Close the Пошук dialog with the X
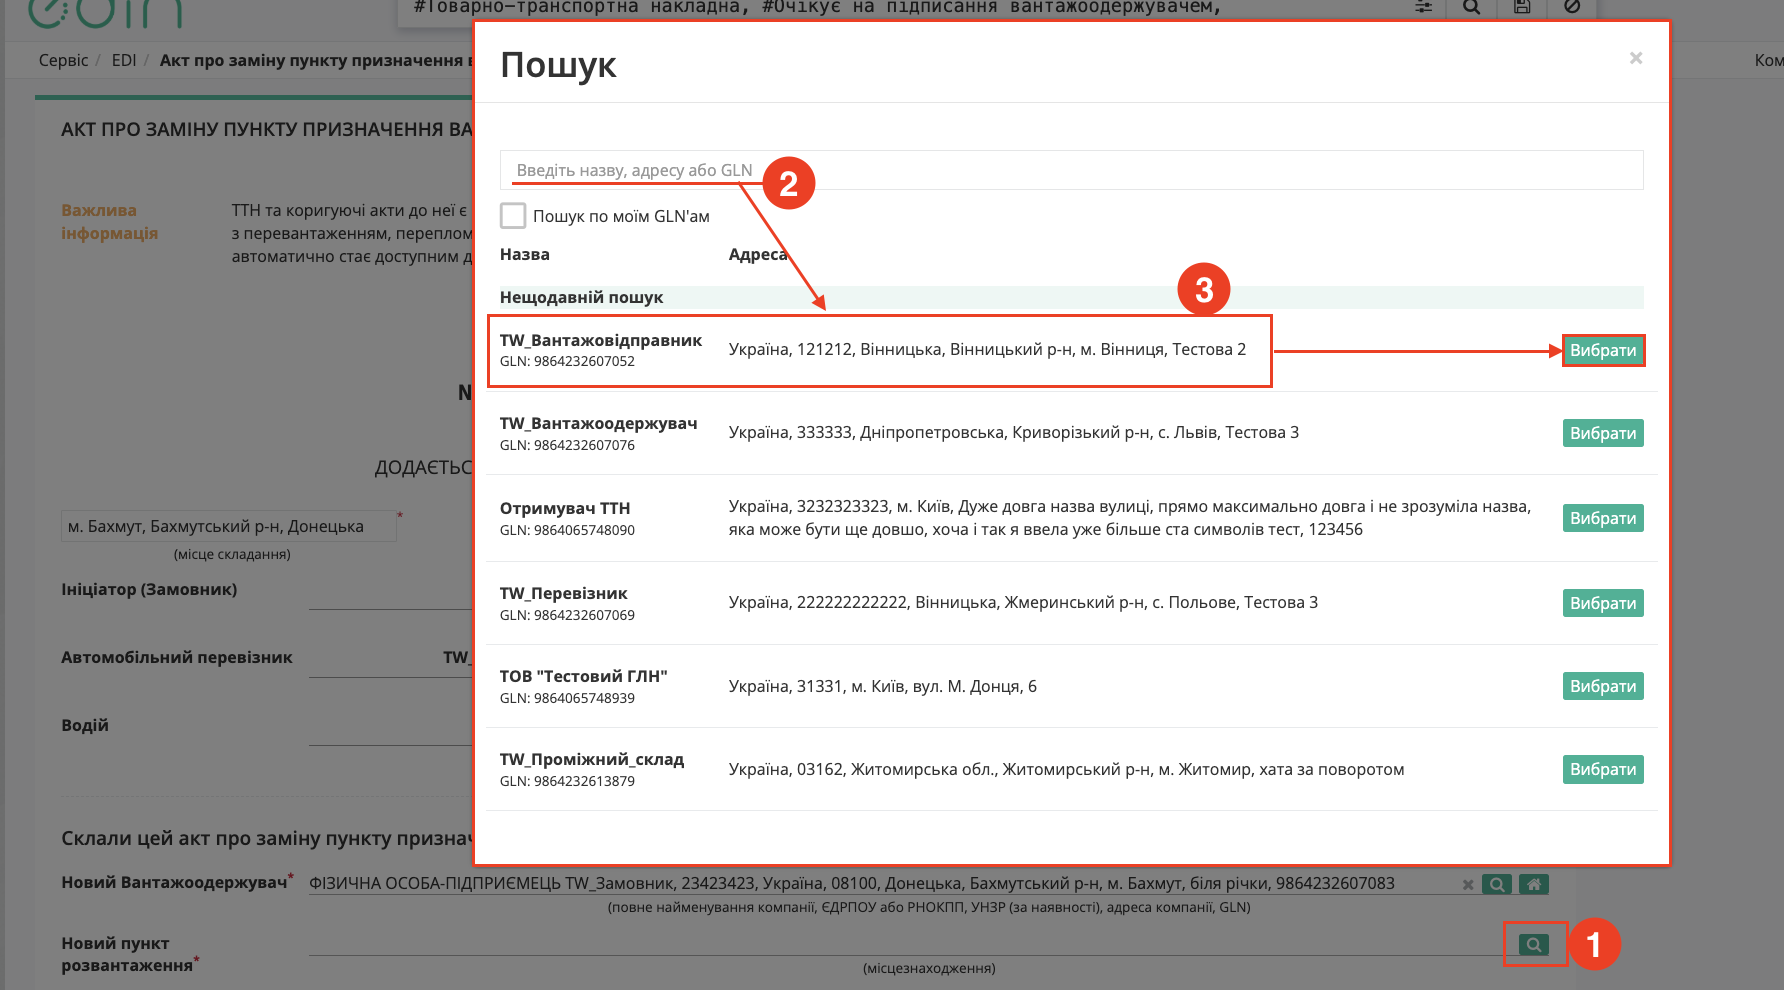The width and height of the screenshot is (1784, 990). pos(1636,58)
